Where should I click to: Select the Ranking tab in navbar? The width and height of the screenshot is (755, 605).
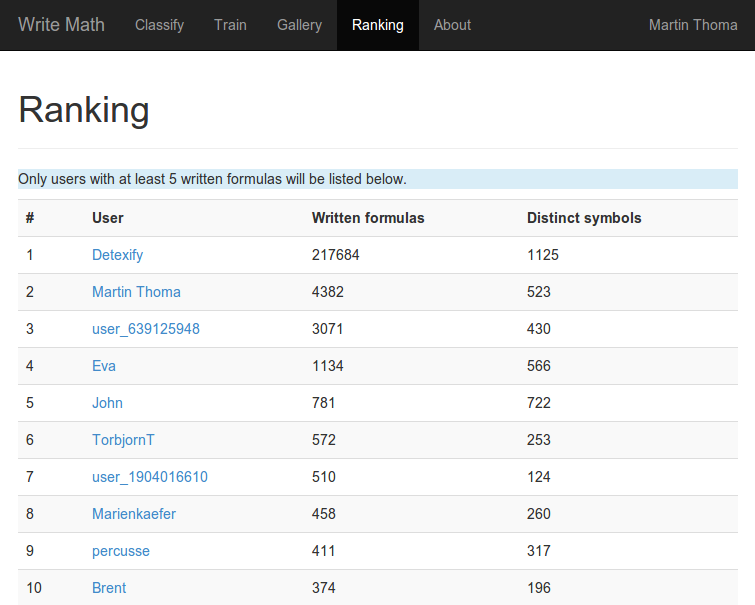tap(377, 25)
